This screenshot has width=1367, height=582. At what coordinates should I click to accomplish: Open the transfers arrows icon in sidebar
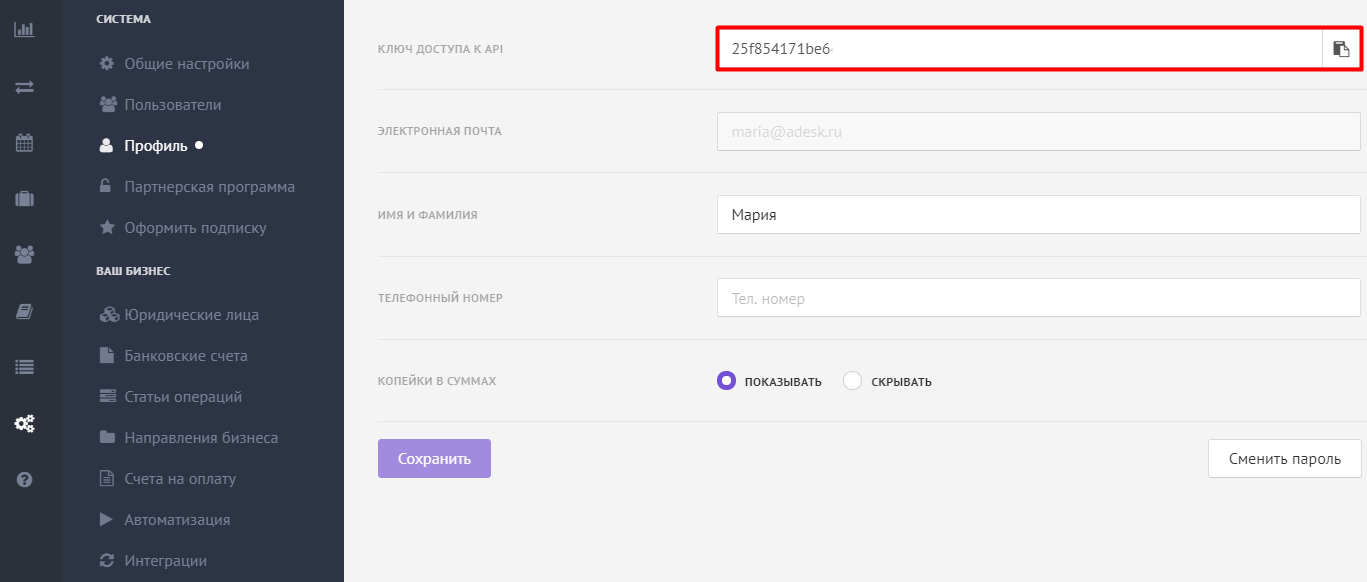(x=24, y=87)
